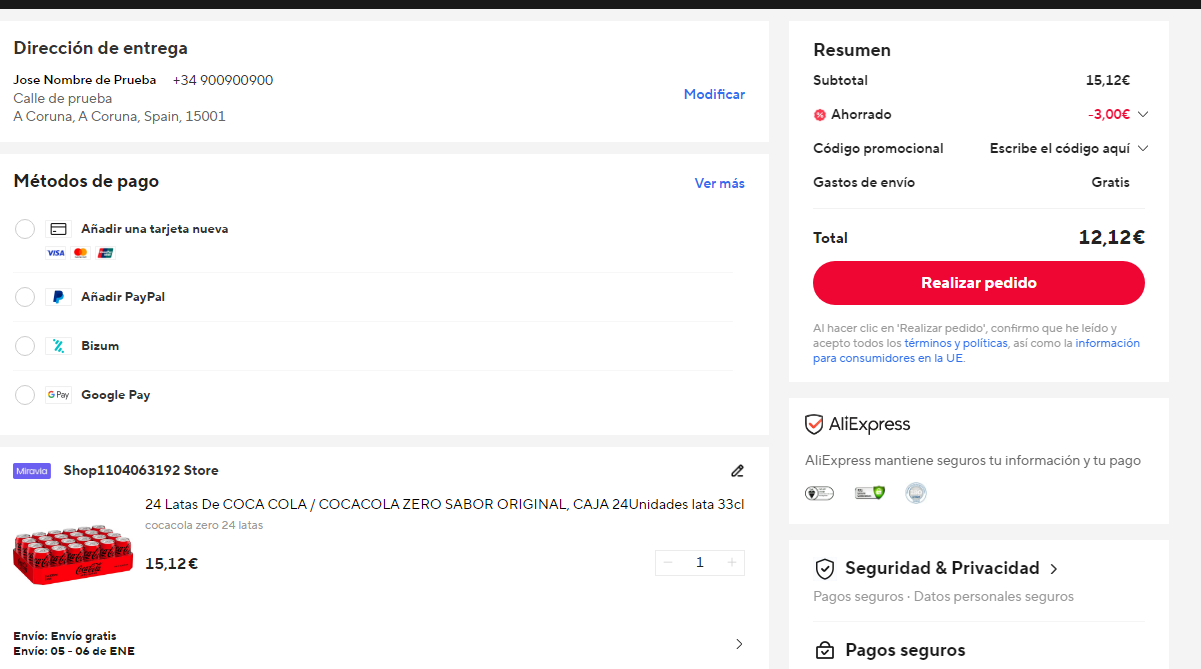
Task: Click A Coruna, A Coruna, Spain, 15001 text
Action: [x=119, y=116]
